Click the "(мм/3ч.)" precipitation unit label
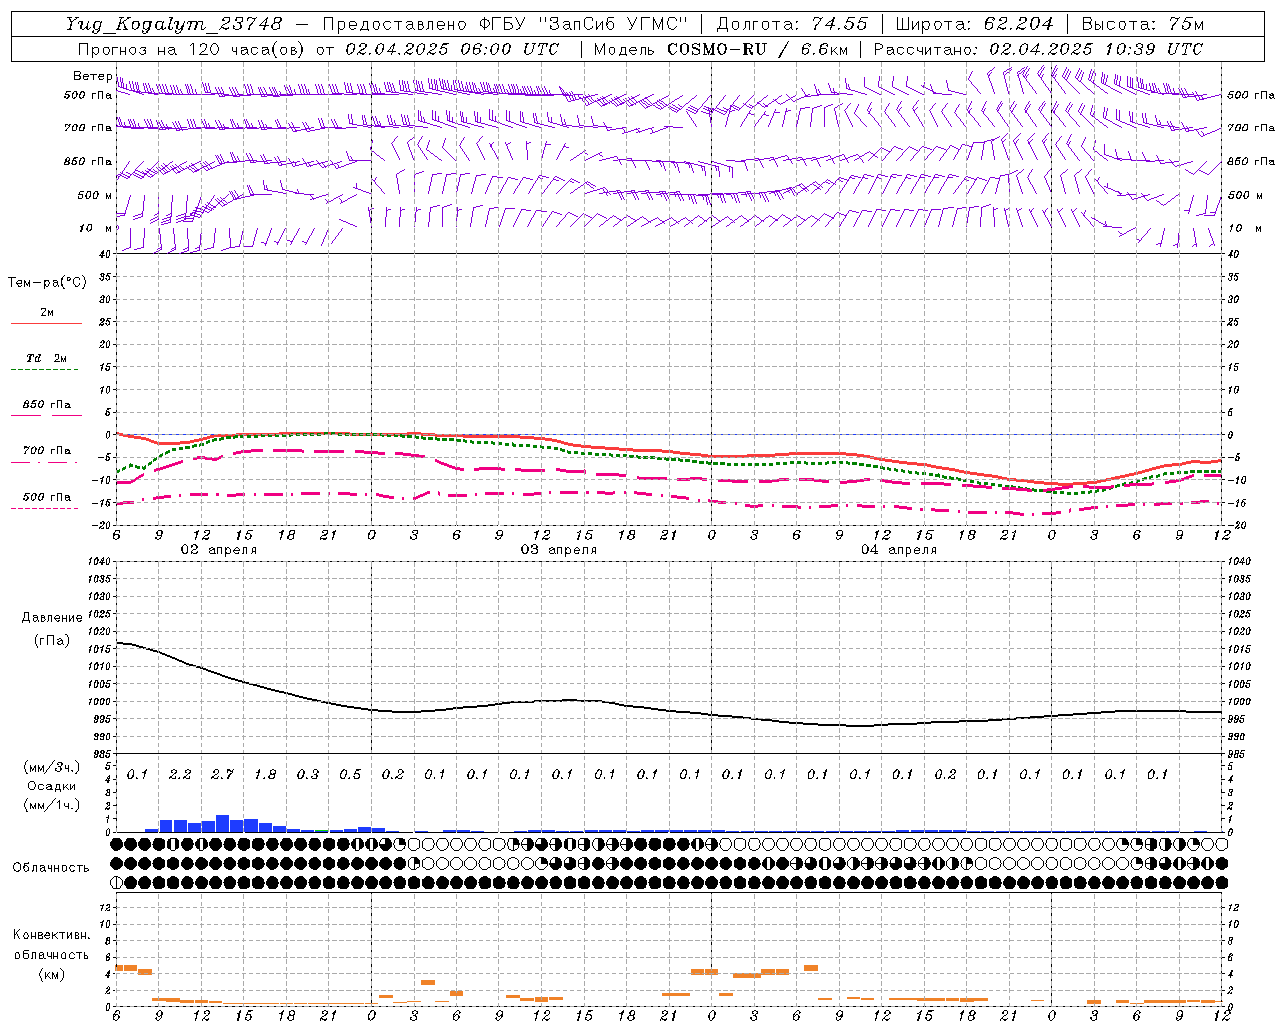This screenshot has height=1024, width=1280. 52,767
